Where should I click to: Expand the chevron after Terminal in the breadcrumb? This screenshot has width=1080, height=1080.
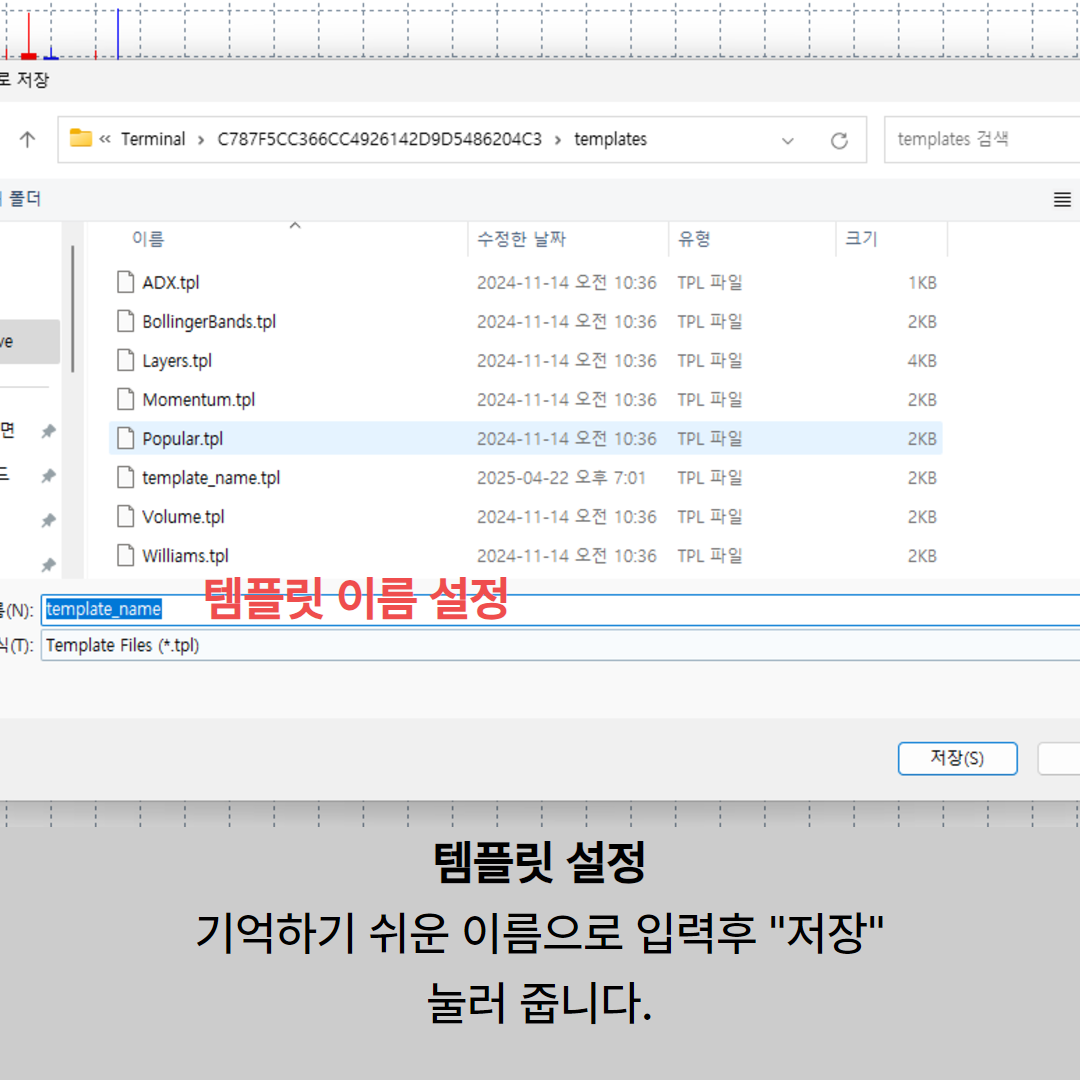pyautogui.click(x=198, y=139)
